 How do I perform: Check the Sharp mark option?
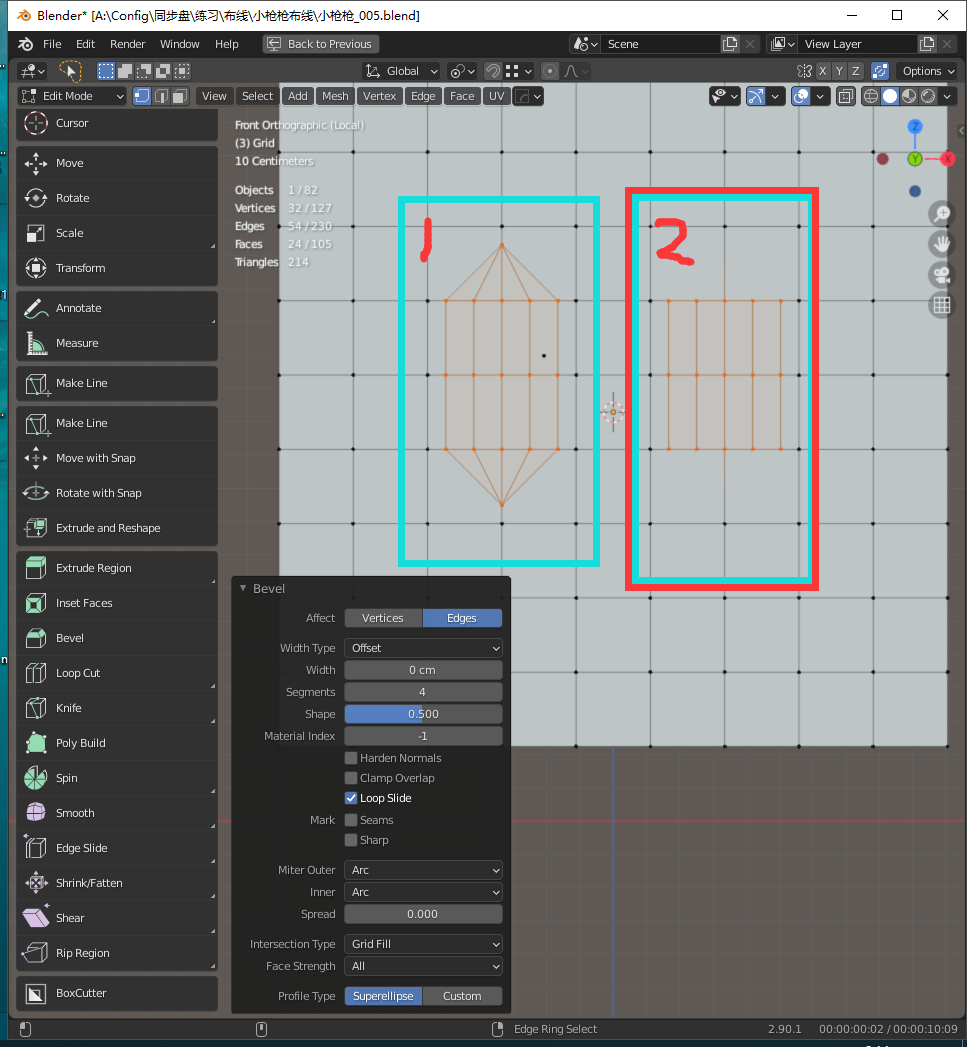tap(351, 840)
